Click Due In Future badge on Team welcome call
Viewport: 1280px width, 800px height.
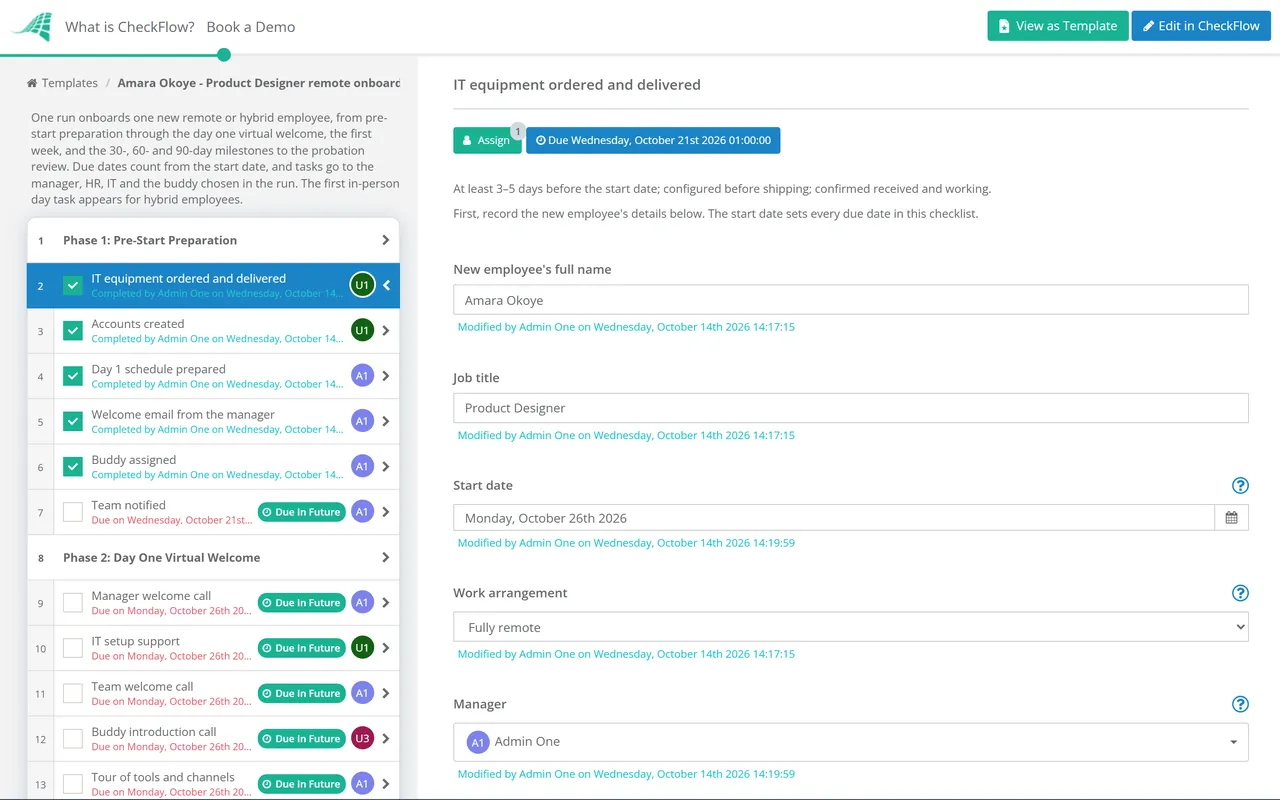click(301, 694)
